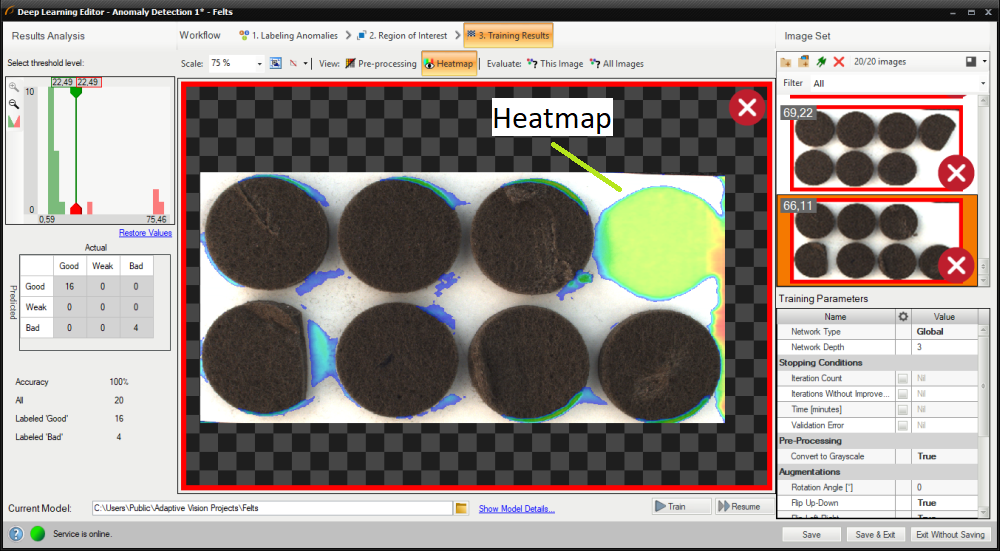Open help via the question mark icon

point(16,534)
